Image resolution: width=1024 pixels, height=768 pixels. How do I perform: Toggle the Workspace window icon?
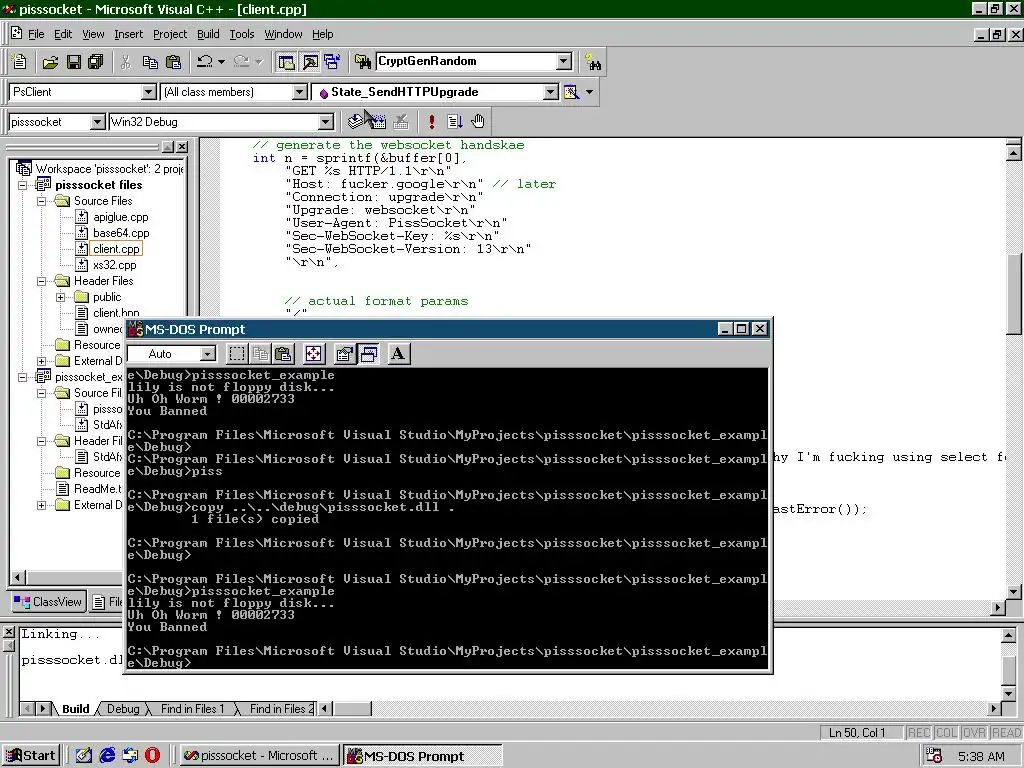point(286,62)
